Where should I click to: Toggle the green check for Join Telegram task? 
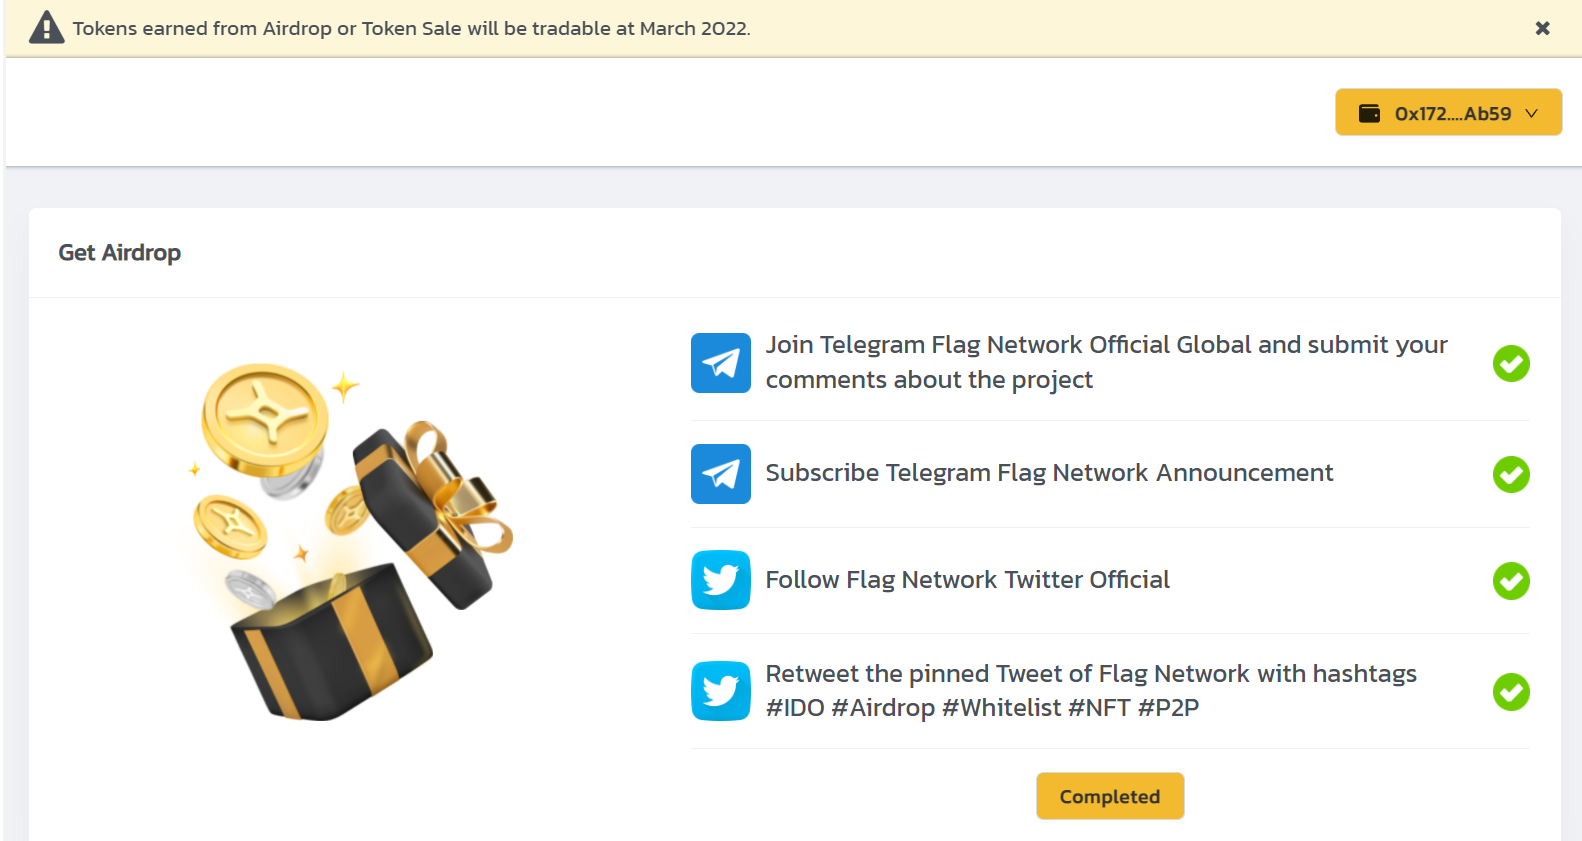[1511, 363]
